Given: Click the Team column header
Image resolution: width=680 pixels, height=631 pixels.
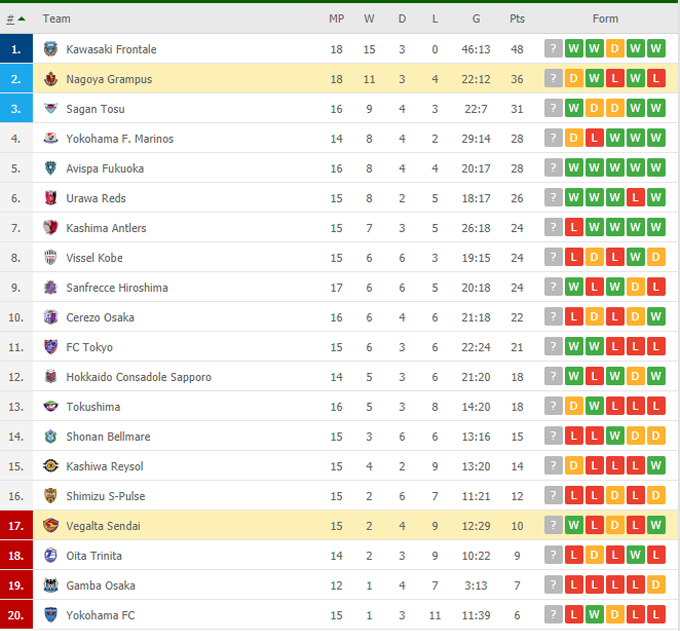Looking at the screenshot, I should (57, 19).
